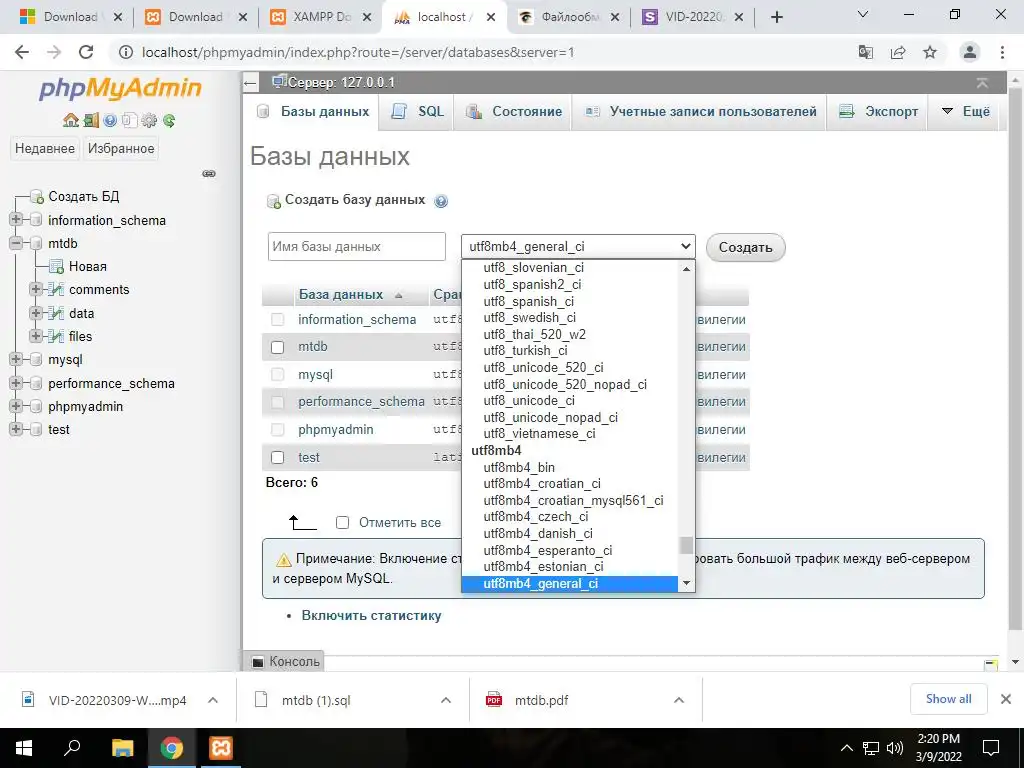Click browser reload button
The width and height of the screenshot is (1024, 768).
(x=86, y=52)
